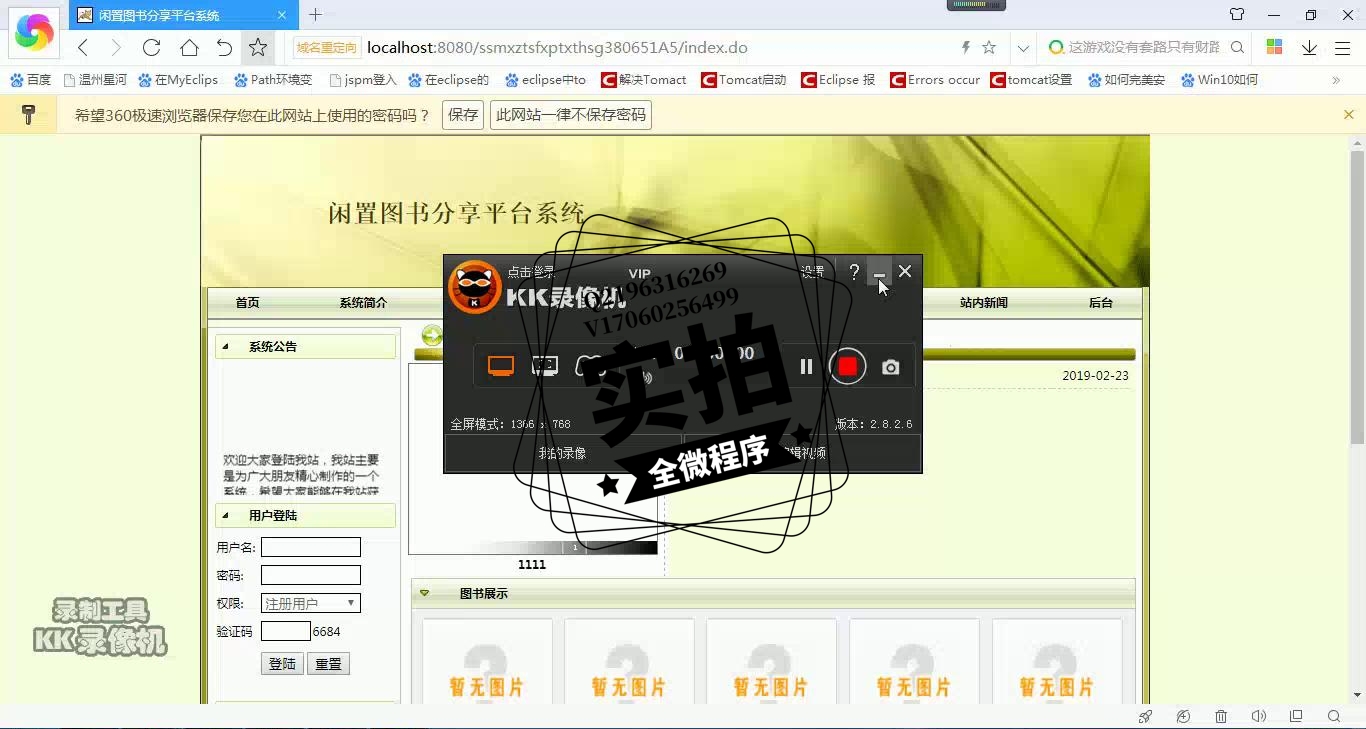The width and height of the screenshot is (1366, 729).
Task: Open the browser downloads
Action: (x=1309, y=47)
